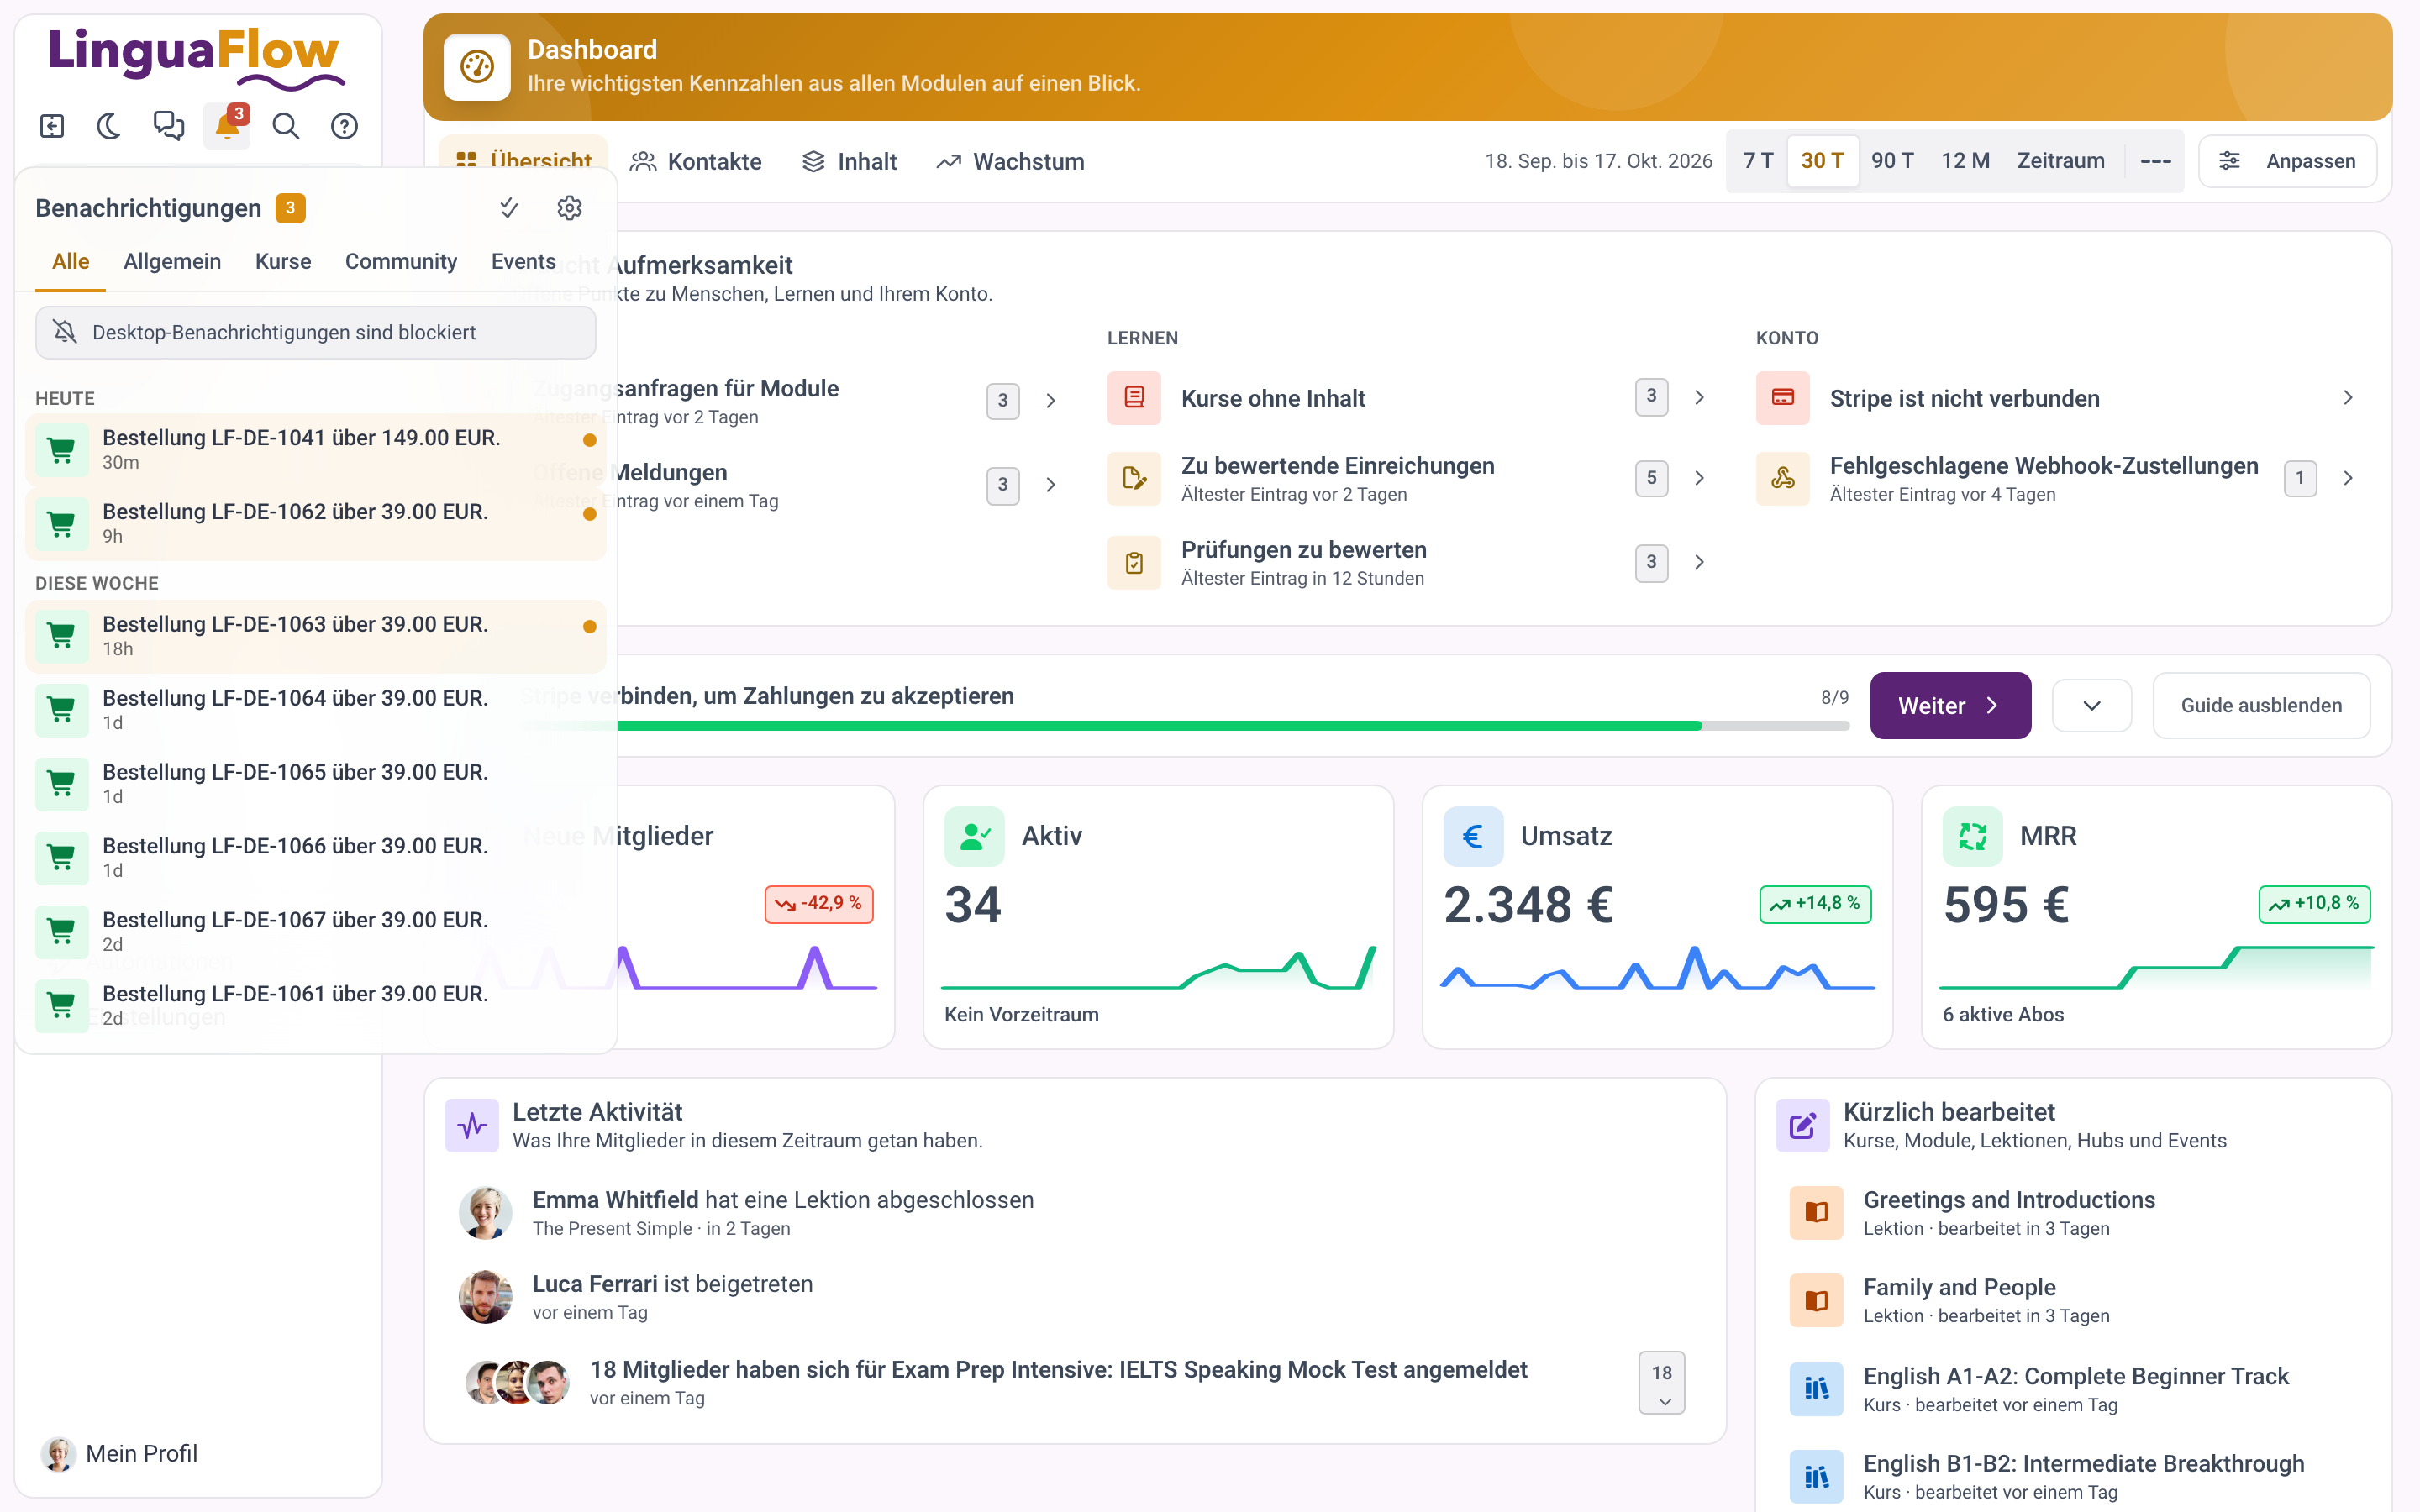Viewport: 2420px width, 1512px height.
Task: Mark all notifications as read
Action: coord(509,208)
